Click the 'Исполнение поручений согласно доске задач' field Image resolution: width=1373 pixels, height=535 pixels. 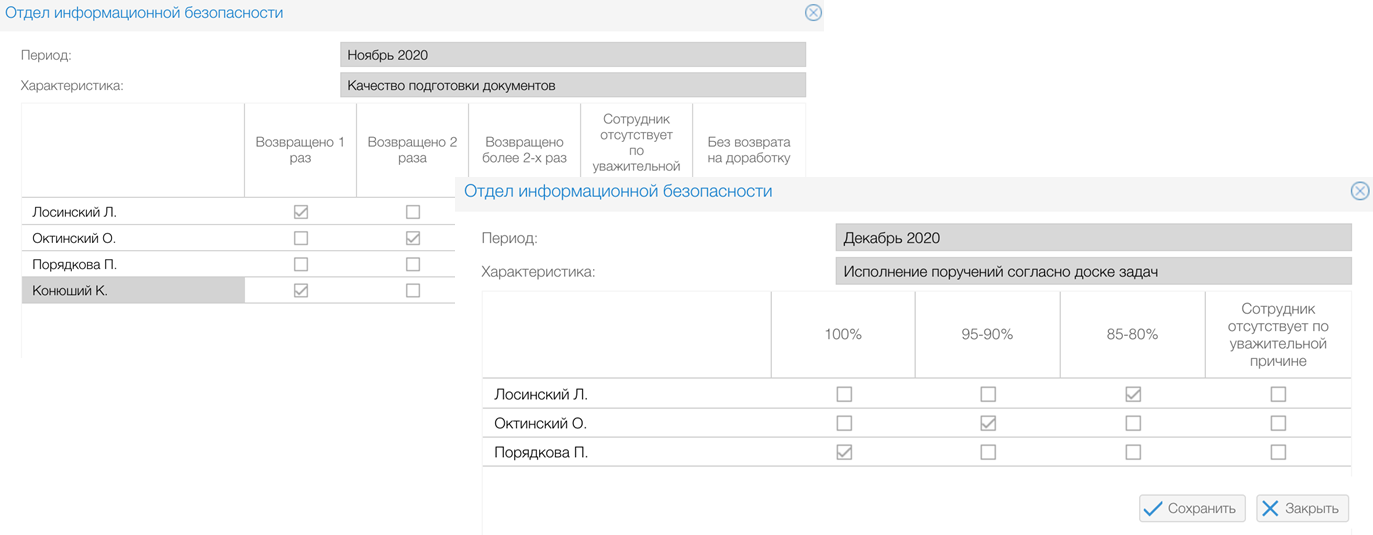(1092, 271)
